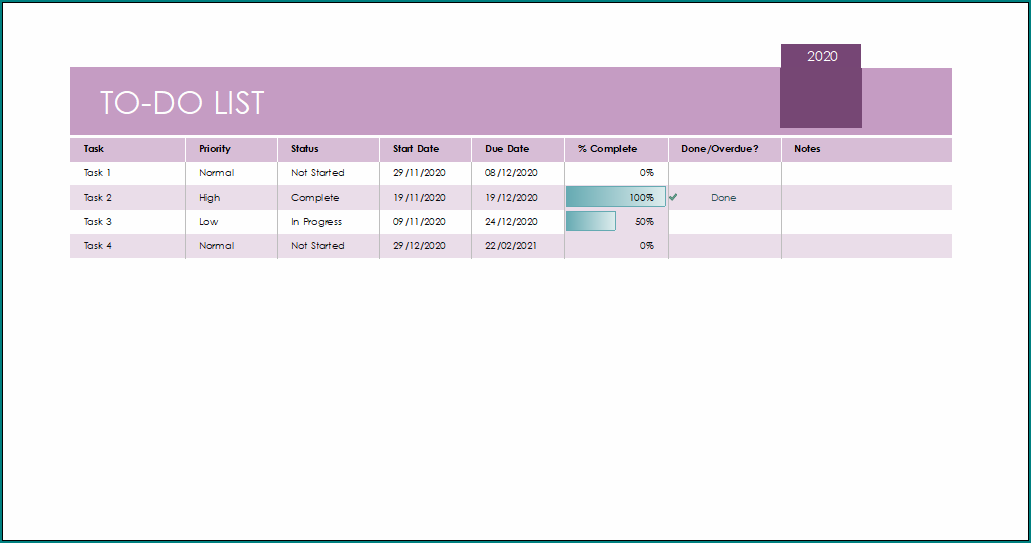
Task: Click the 09/11/2020 start date cell
Action: [419, 222]
